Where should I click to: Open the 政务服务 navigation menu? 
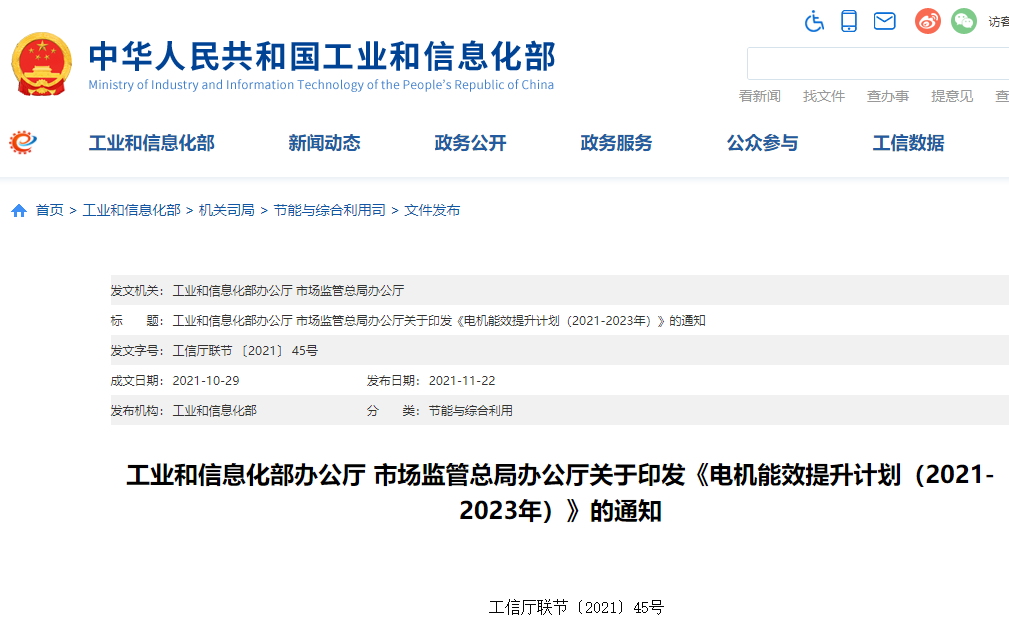point(616,143)
